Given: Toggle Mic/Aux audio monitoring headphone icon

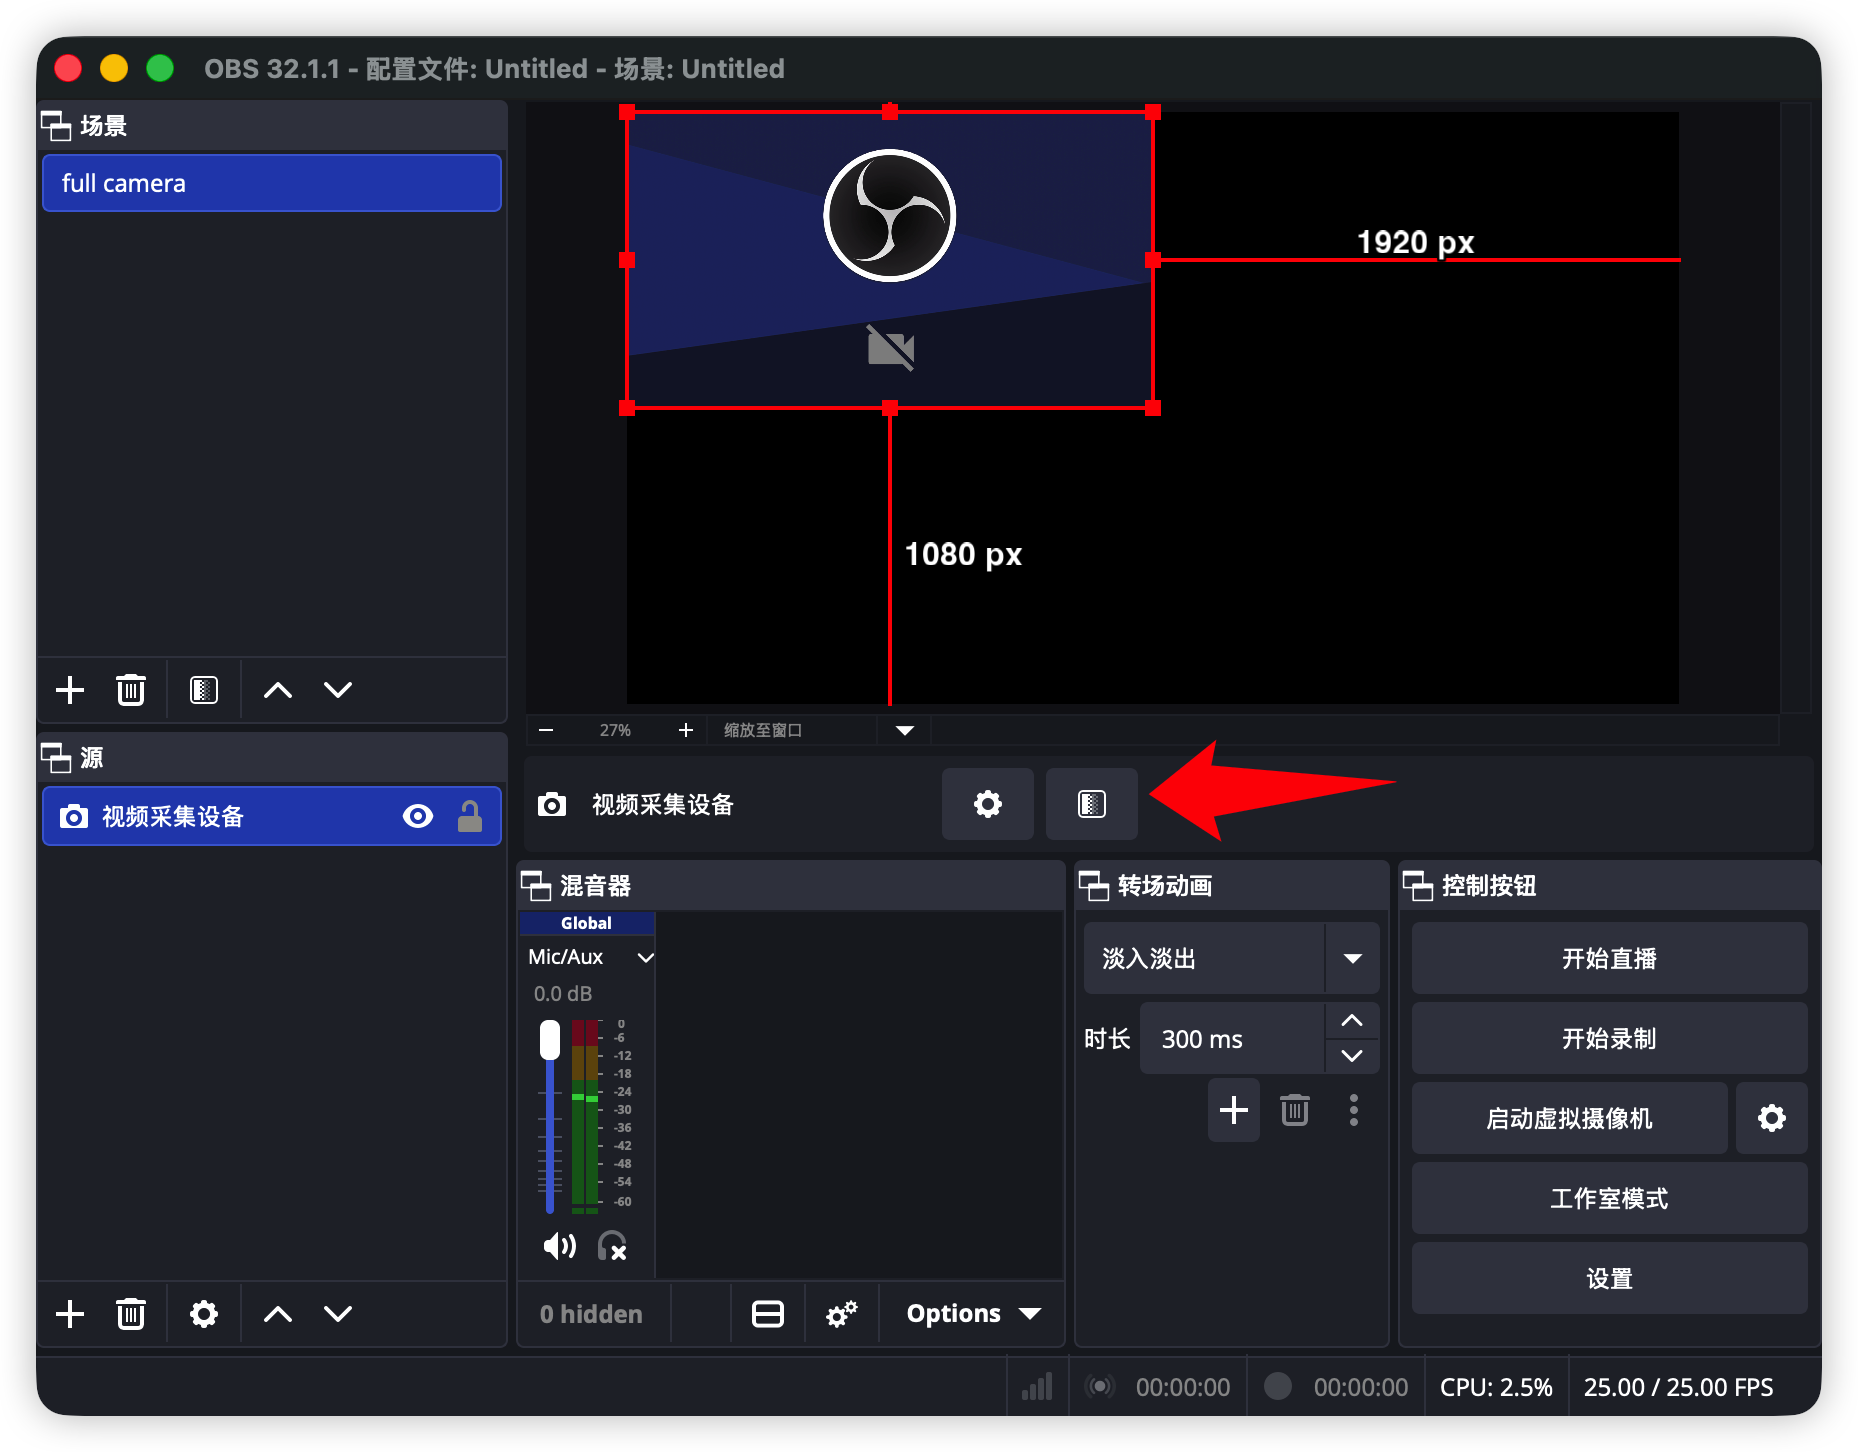Looking at the screenshot, I should pos(612,1246).
